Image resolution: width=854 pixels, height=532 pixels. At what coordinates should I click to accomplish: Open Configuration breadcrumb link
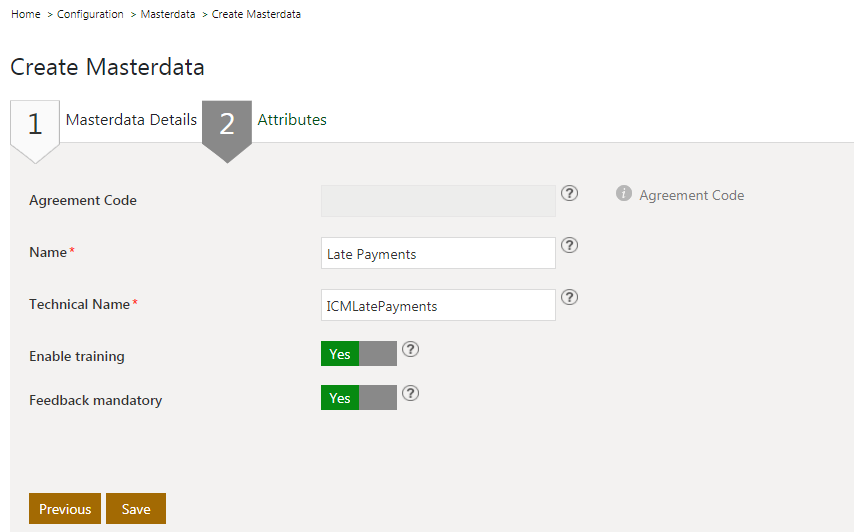pyautogui.click(x=90, y=15)
